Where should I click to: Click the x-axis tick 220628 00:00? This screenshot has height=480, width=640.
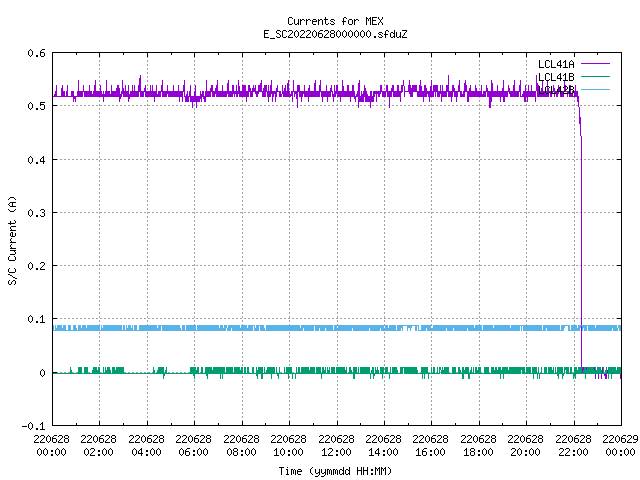pos(51,446)
